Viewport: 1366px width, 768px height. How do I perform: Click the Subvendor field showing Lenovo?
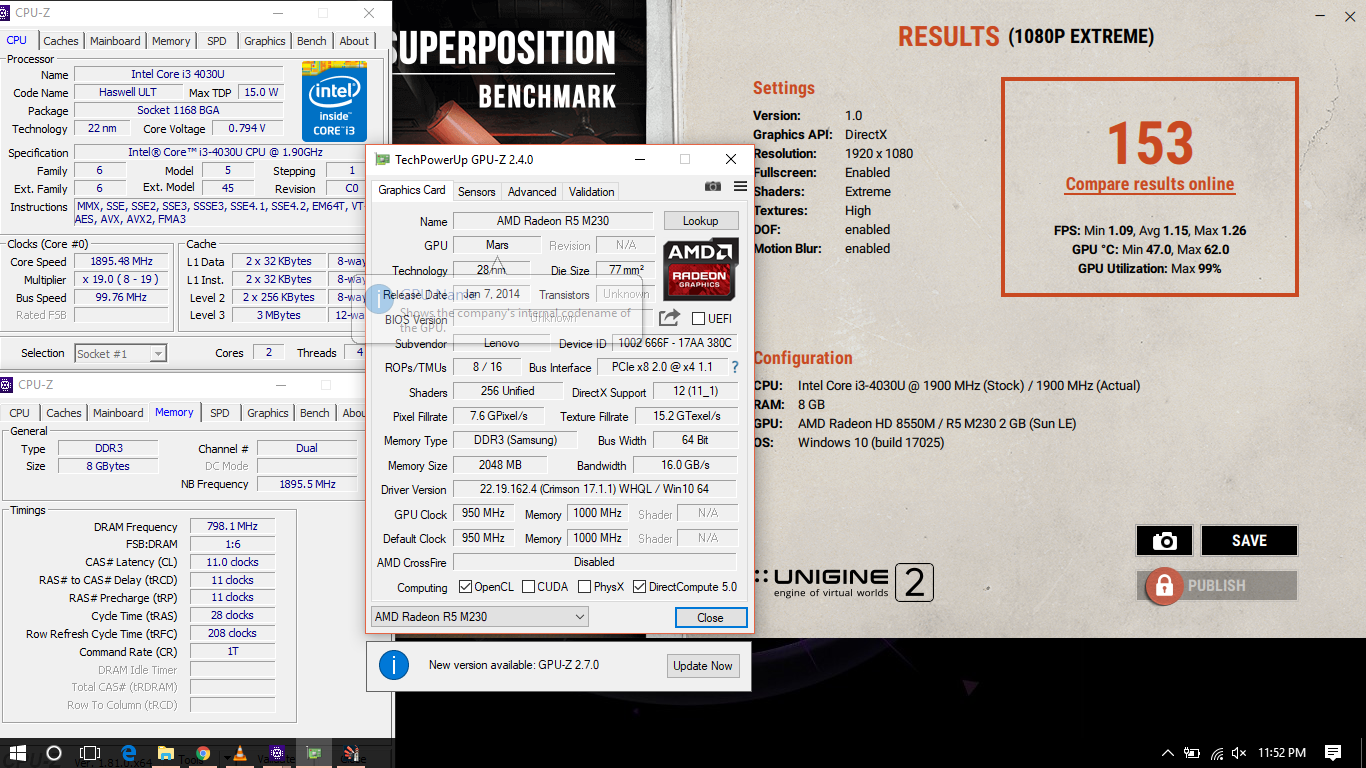(500, 343)
